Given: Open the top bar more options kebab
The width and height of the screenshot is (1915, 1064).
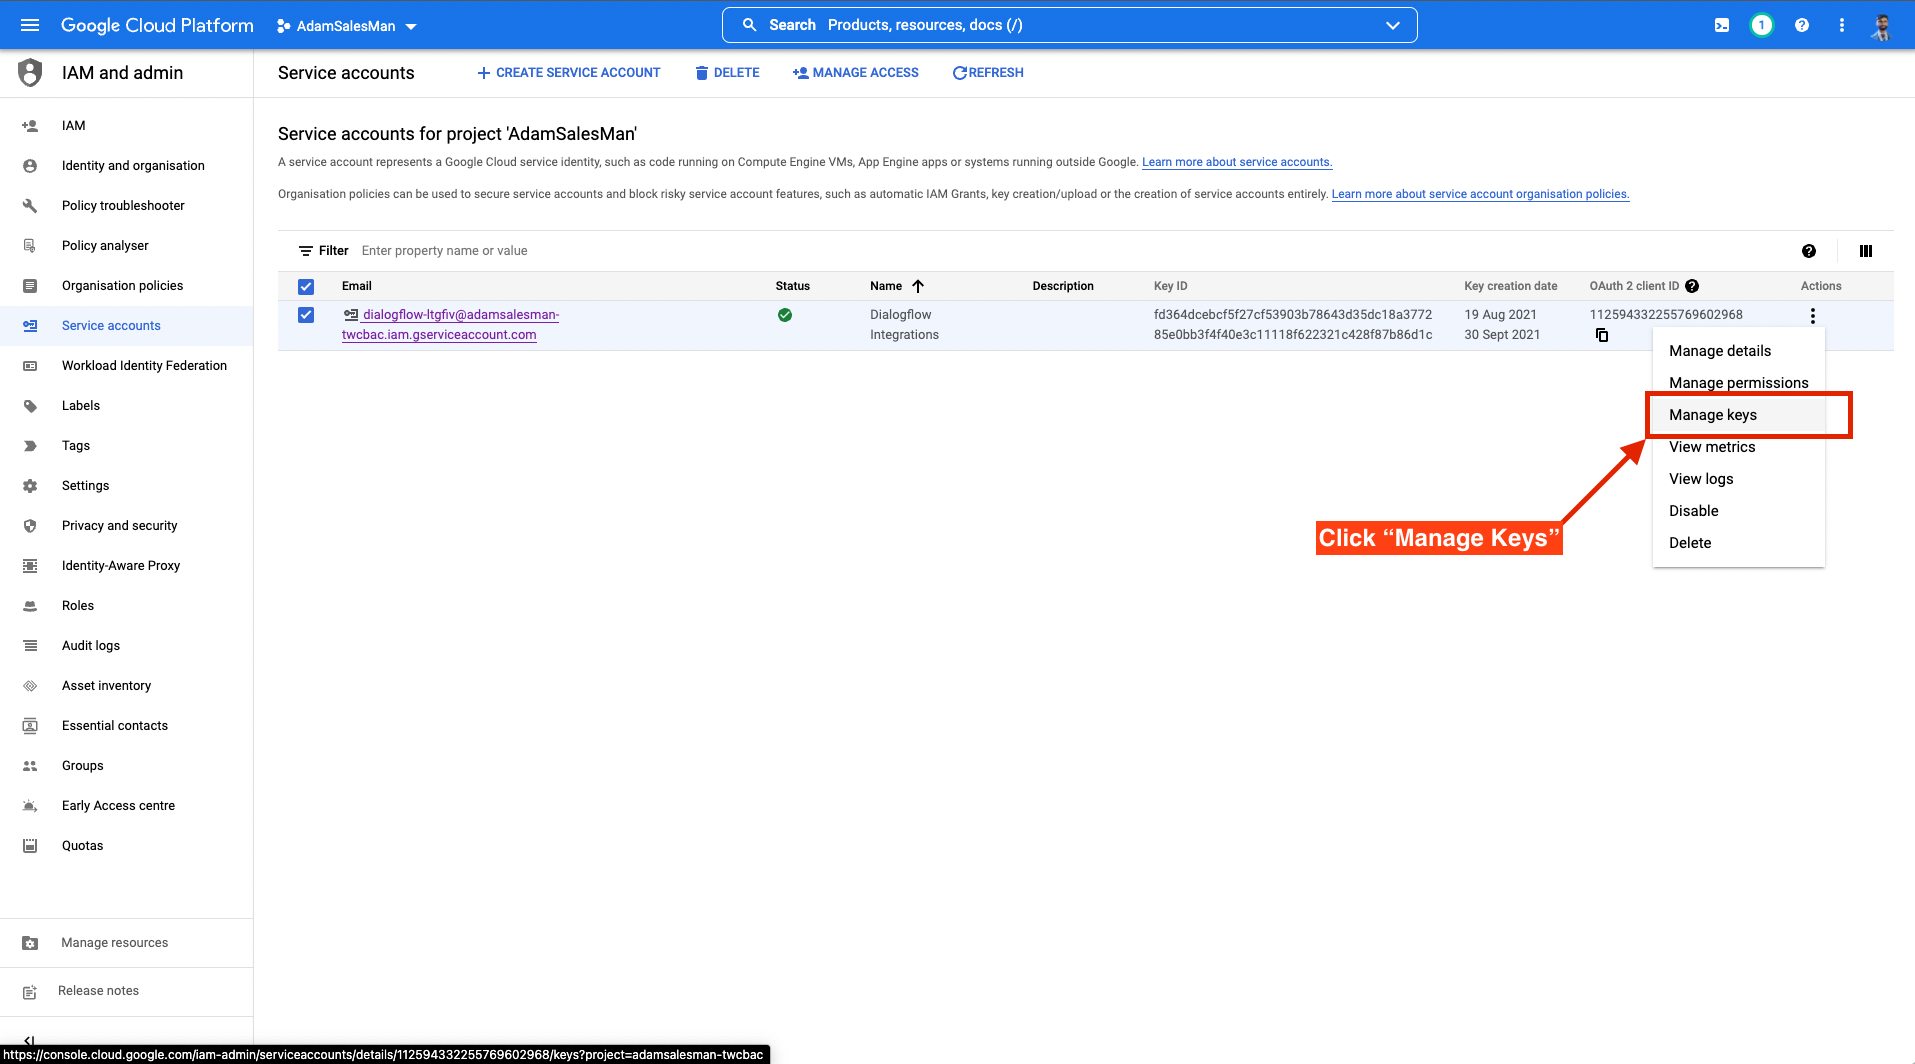Looking at the screenshot, I should (x=1842, y=26).
